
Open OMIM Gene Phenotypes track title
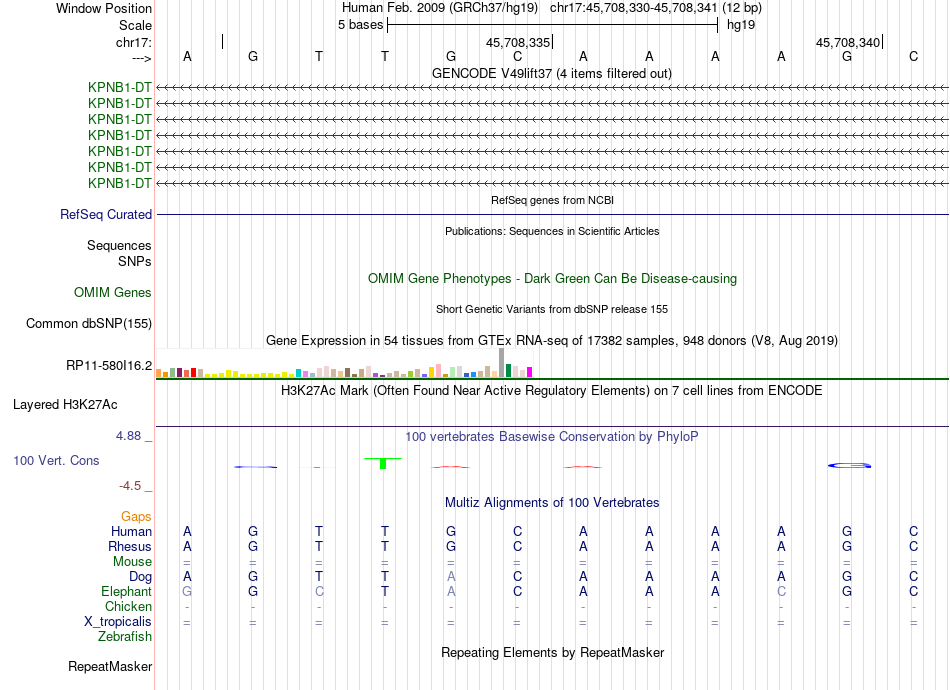[x=552, y=279]
